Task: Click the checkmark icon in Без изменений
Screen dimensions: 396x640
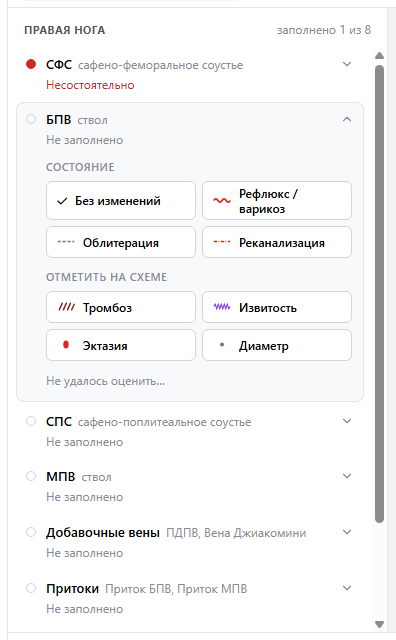Action: pyautogui.click(x=62, y=201)
